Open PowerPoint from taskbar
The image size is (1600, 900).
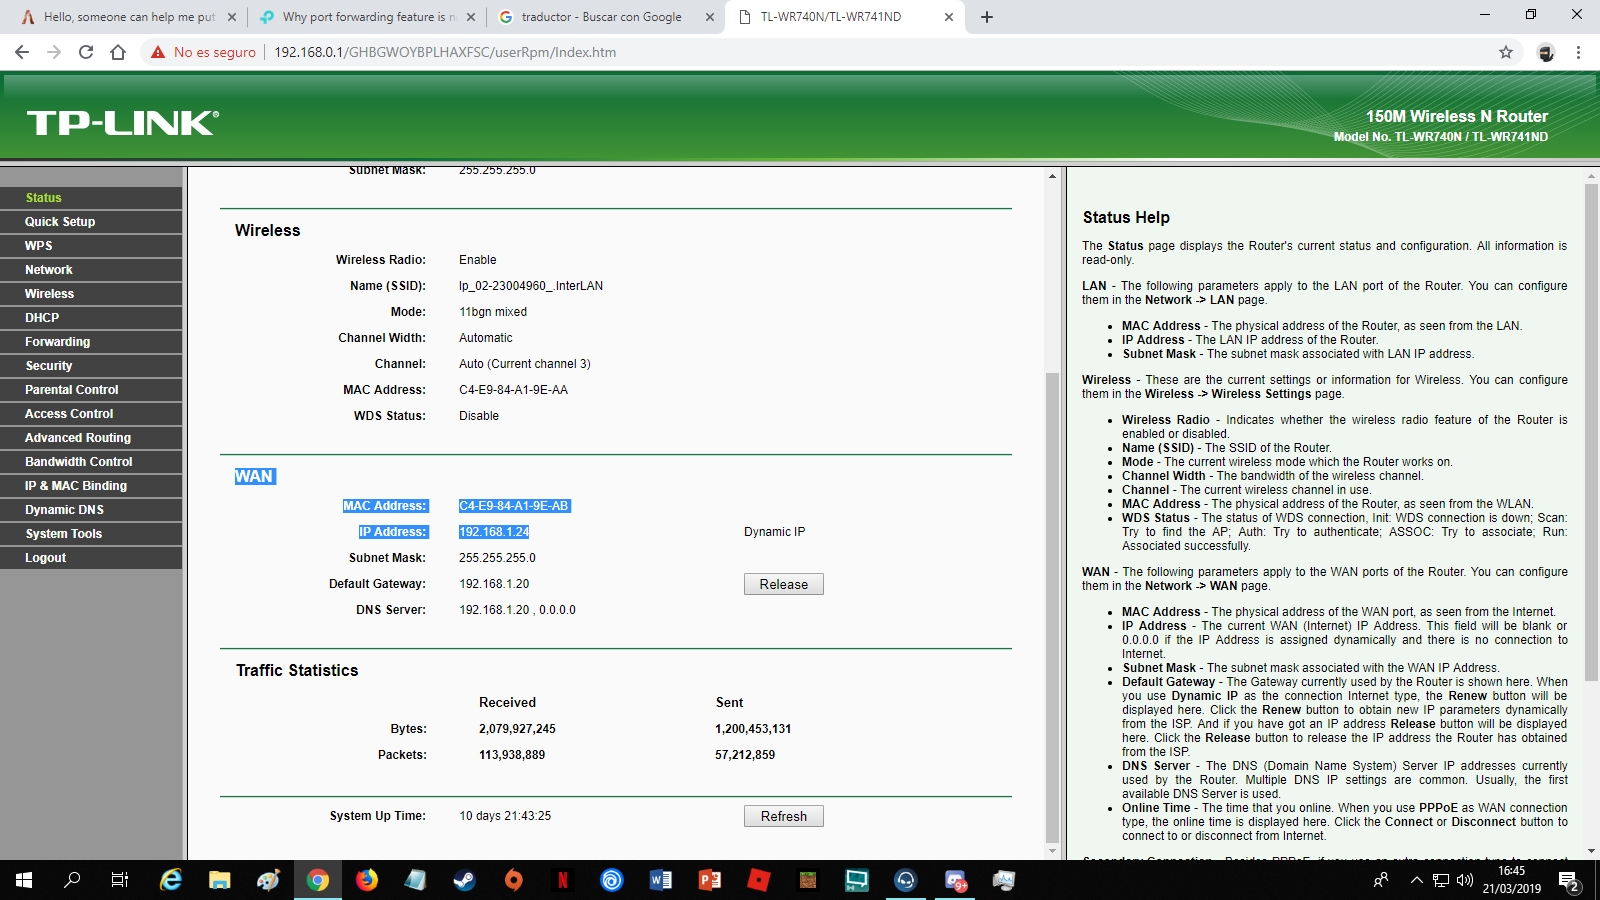click(x=710, y=880)
